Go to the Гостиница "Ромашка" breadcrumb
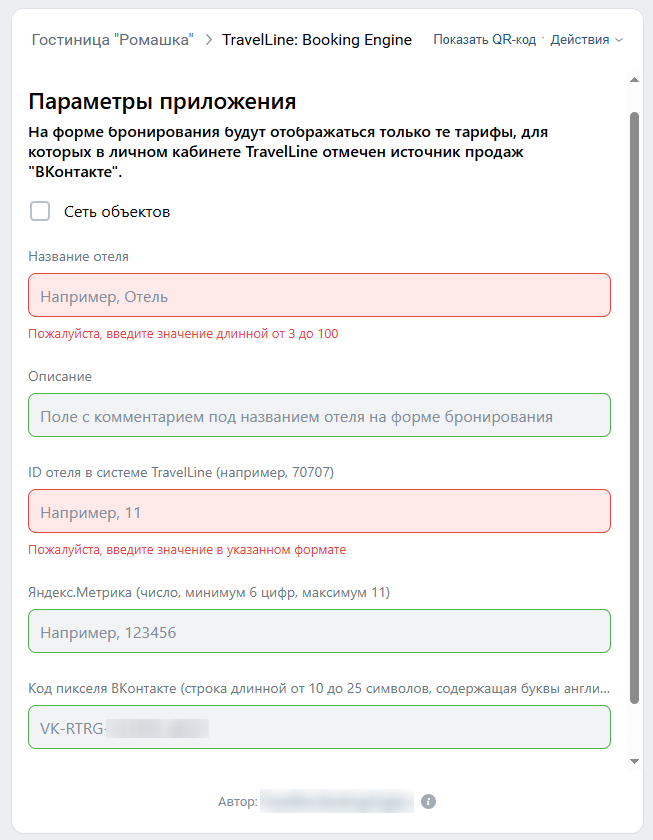653x840 pixels. click(112, 40)
